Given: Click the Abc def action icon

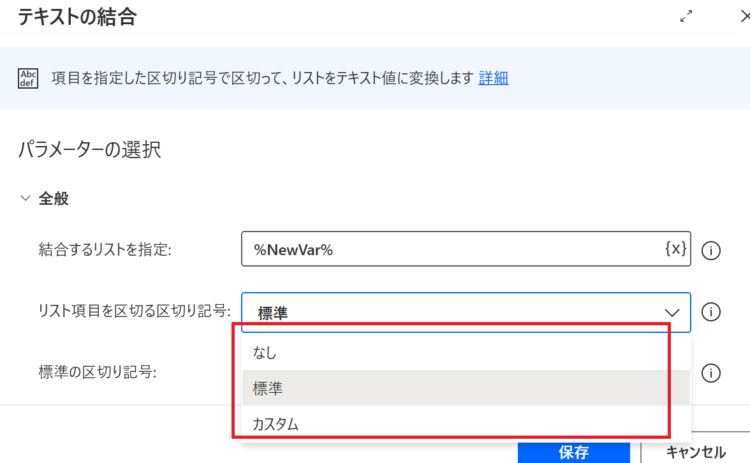Looking at the screenshot, I should [x=28, y=78].
